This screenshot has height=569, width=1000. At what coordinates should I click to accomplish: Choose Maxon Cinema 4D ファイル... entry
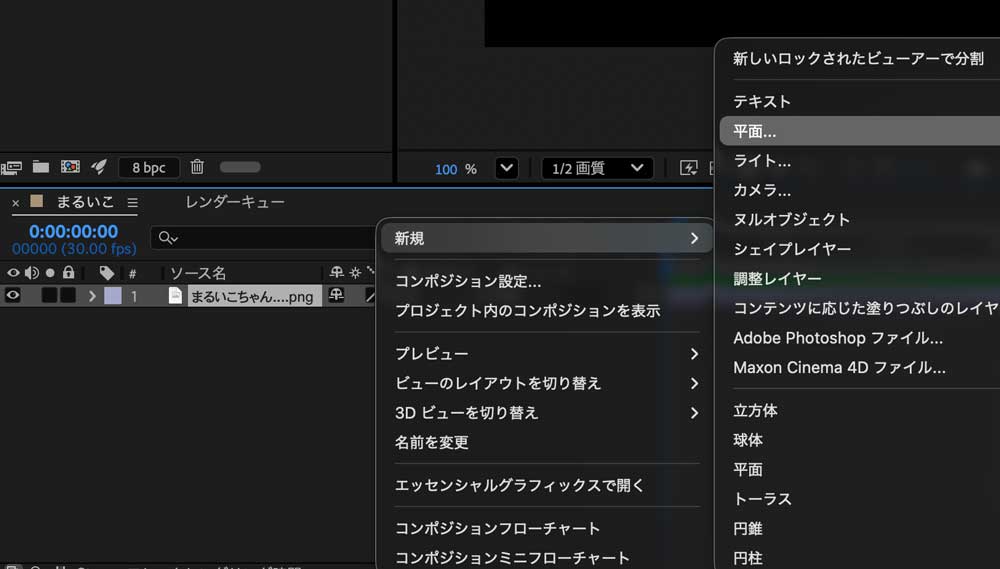(839, 367)
